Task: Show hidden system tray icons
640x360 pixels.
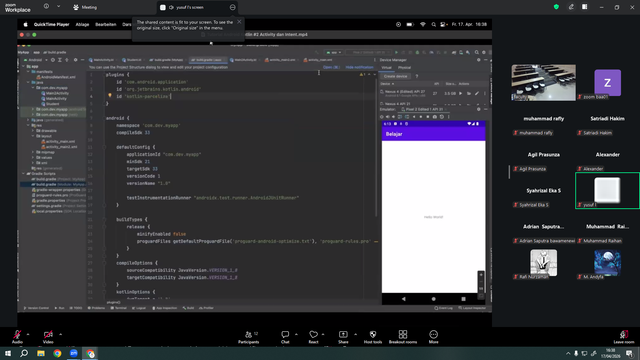Action: 568,353
